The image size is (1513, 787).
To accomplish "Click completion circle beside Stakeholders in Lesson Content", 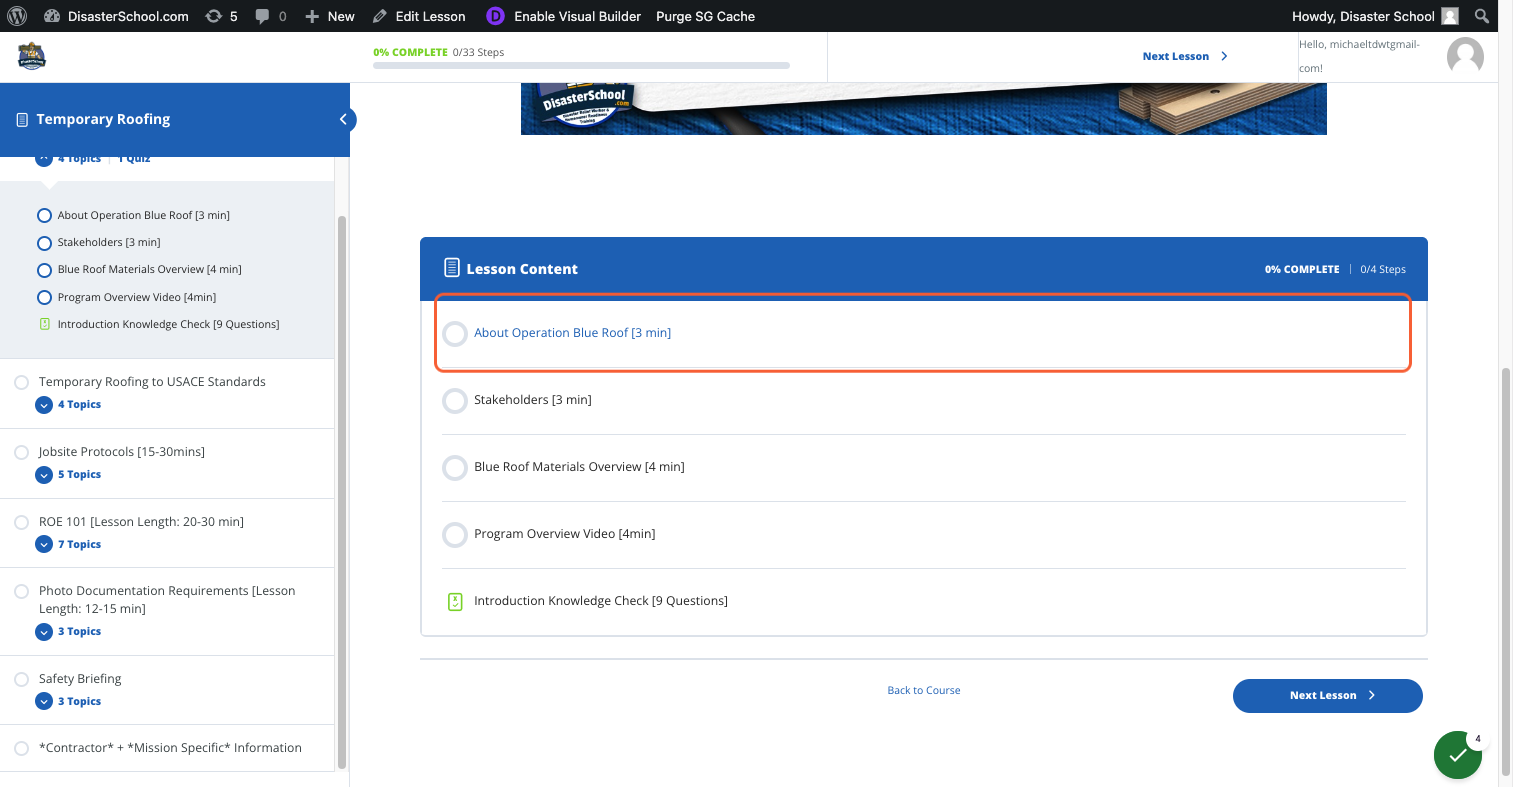I will click(455, 400).
